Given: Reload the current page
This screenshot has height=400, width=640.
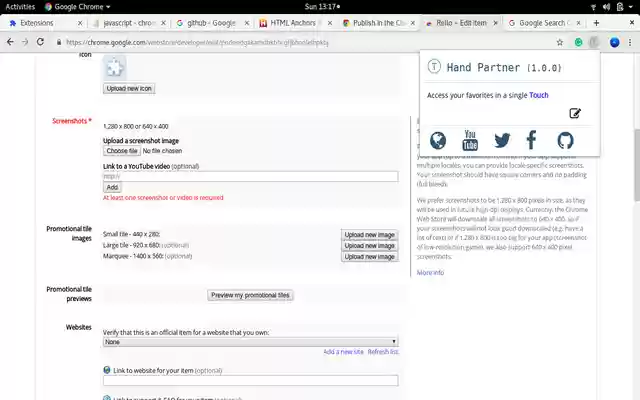Looking at the screenshot, I should pos(40,42).
